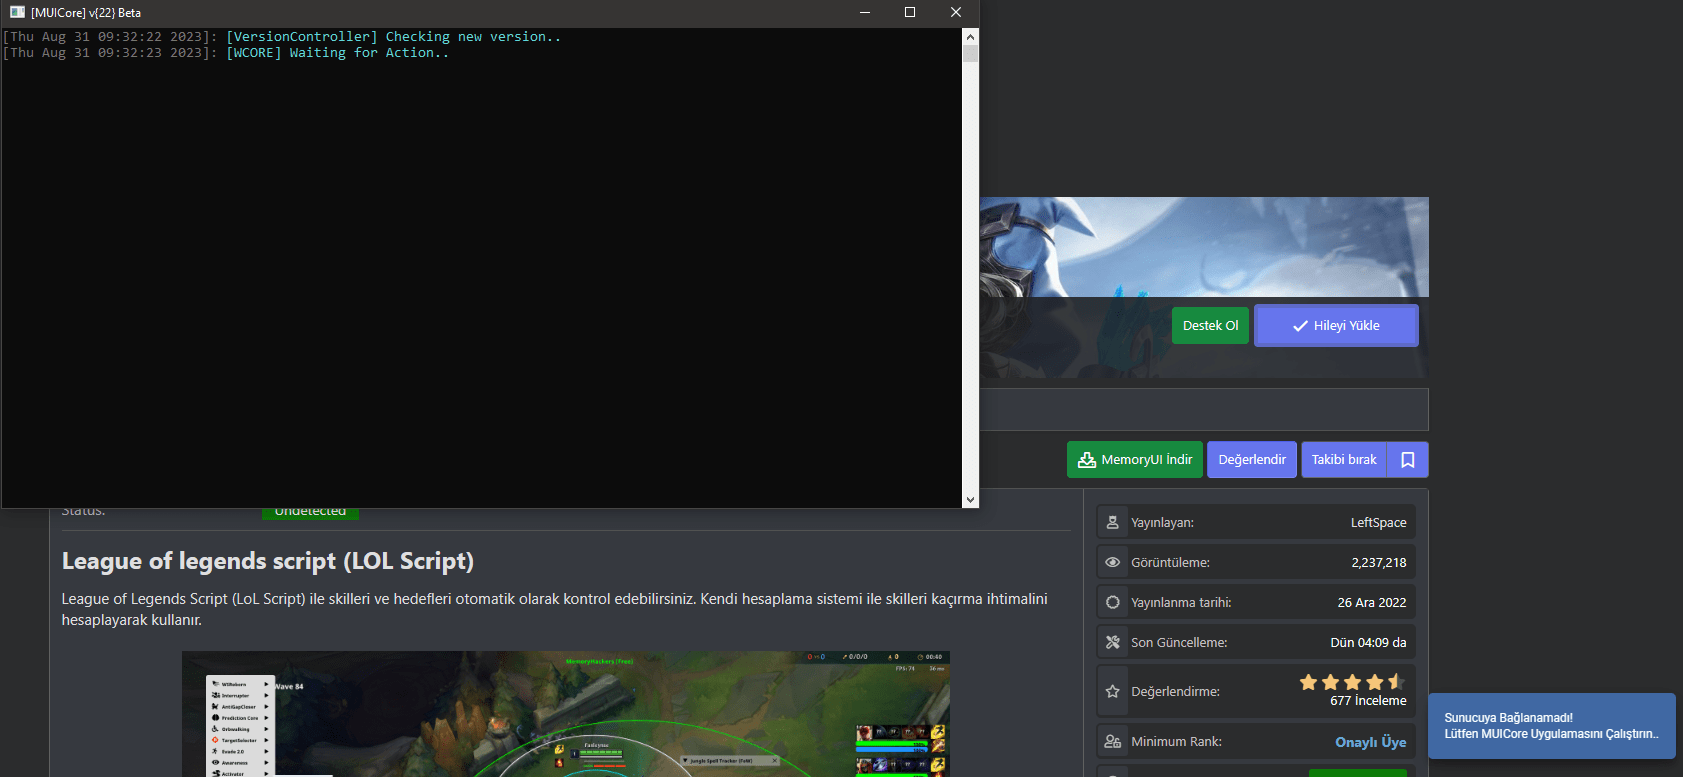1683x777 pixels.
Task: Maximize the MUICore console window
Action: tap(910, 12)
